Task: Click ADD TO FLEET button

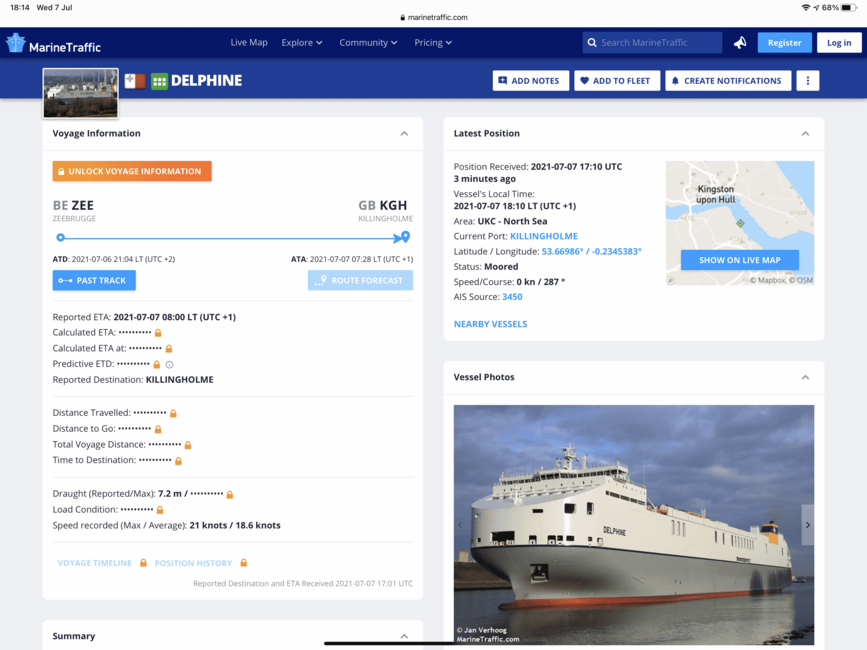Action: (617, 81)
